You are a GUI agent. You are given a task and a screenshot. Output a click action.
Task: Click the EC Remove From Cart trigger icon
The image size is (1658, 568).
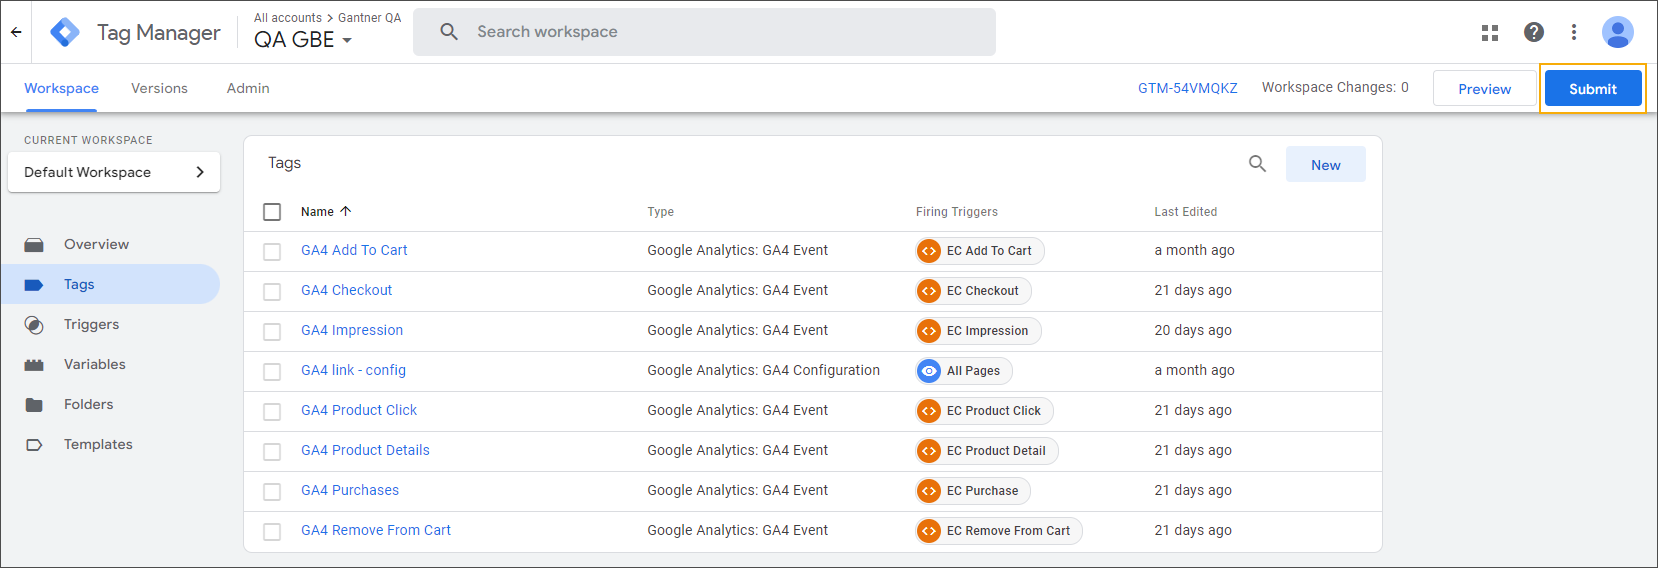[929, 531]
